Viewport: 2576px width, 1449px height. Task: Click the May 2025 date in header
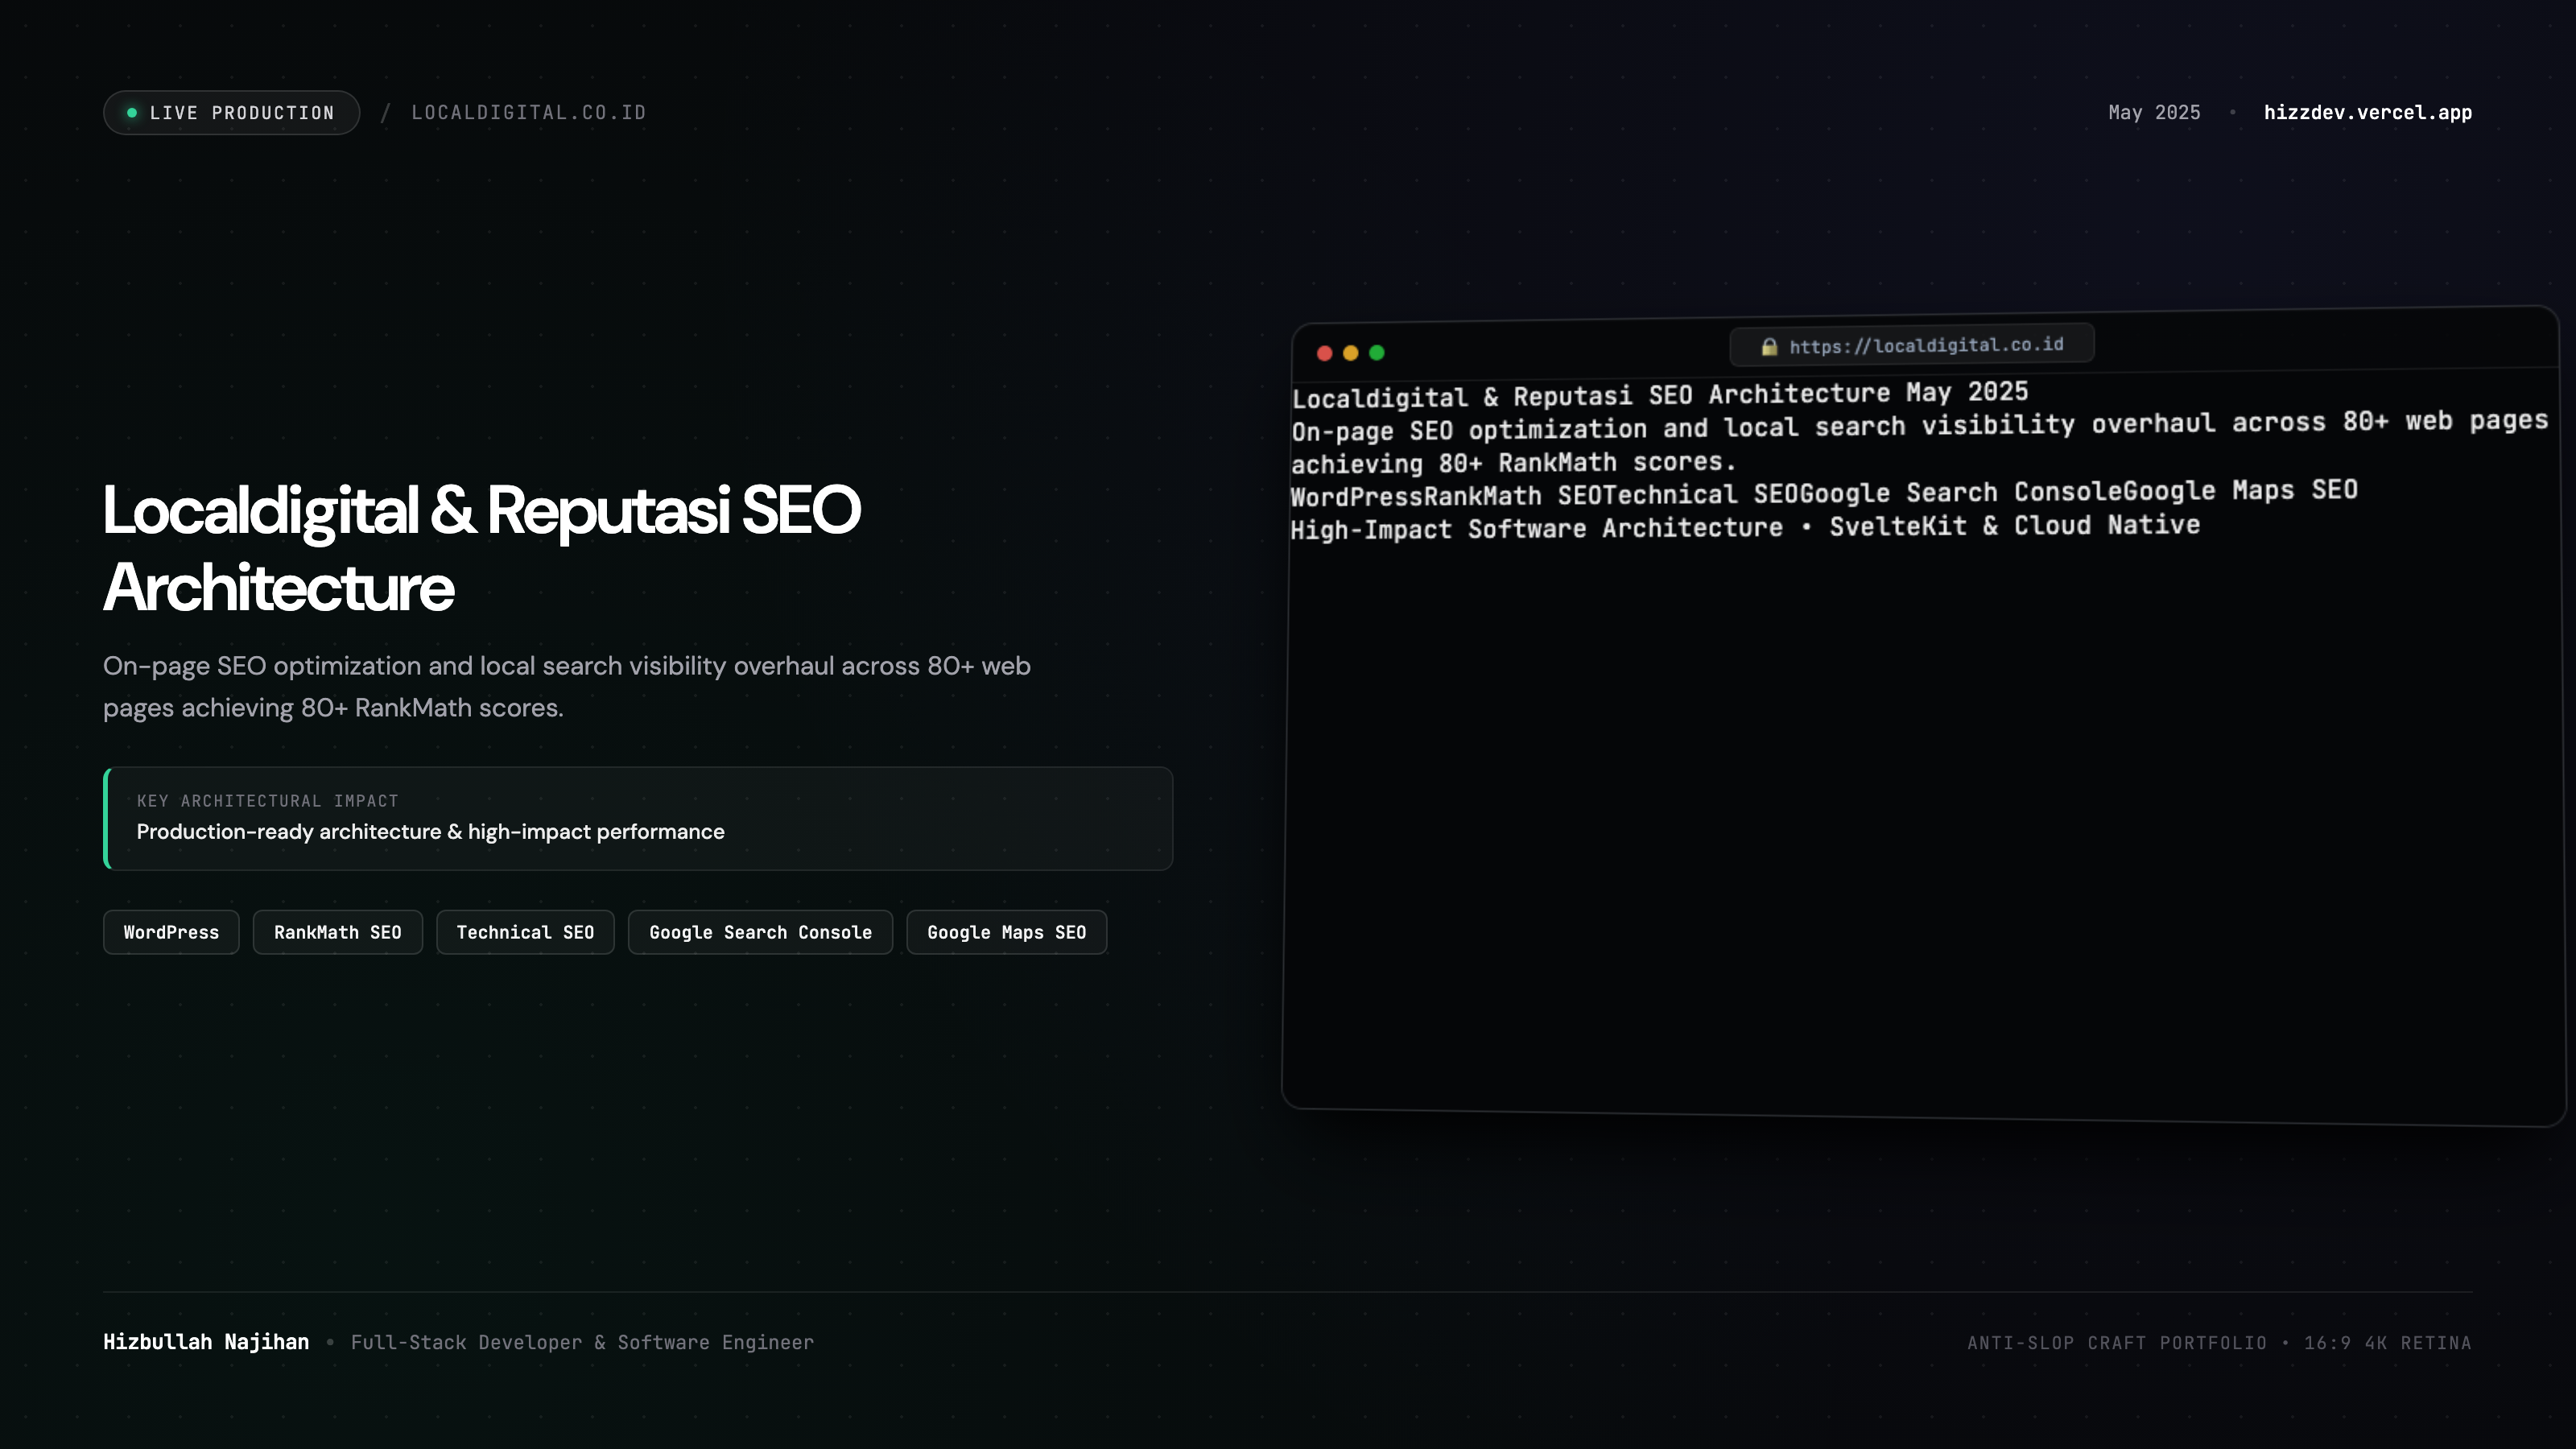(x=2154, y=113)
